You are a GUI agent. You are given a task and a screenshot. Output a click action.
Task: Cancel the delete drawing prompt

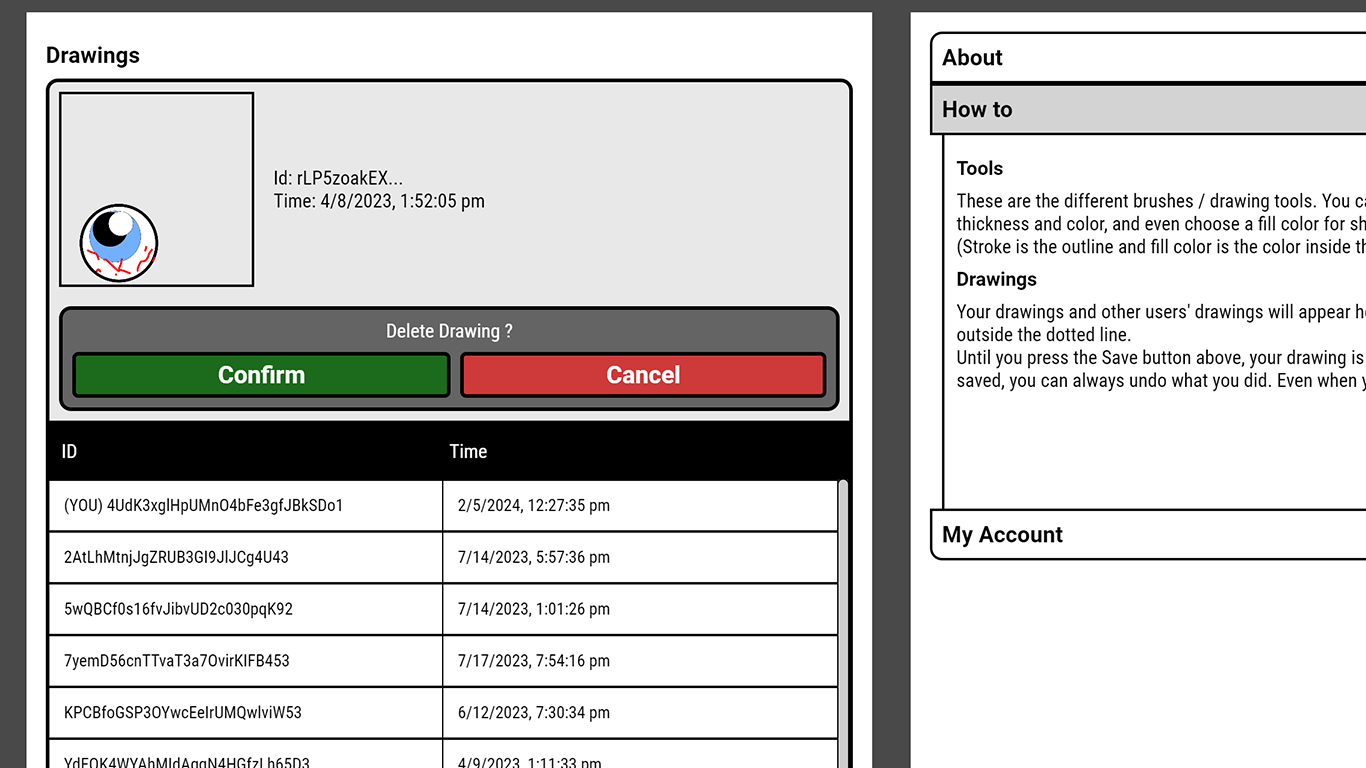pos(643,375)
